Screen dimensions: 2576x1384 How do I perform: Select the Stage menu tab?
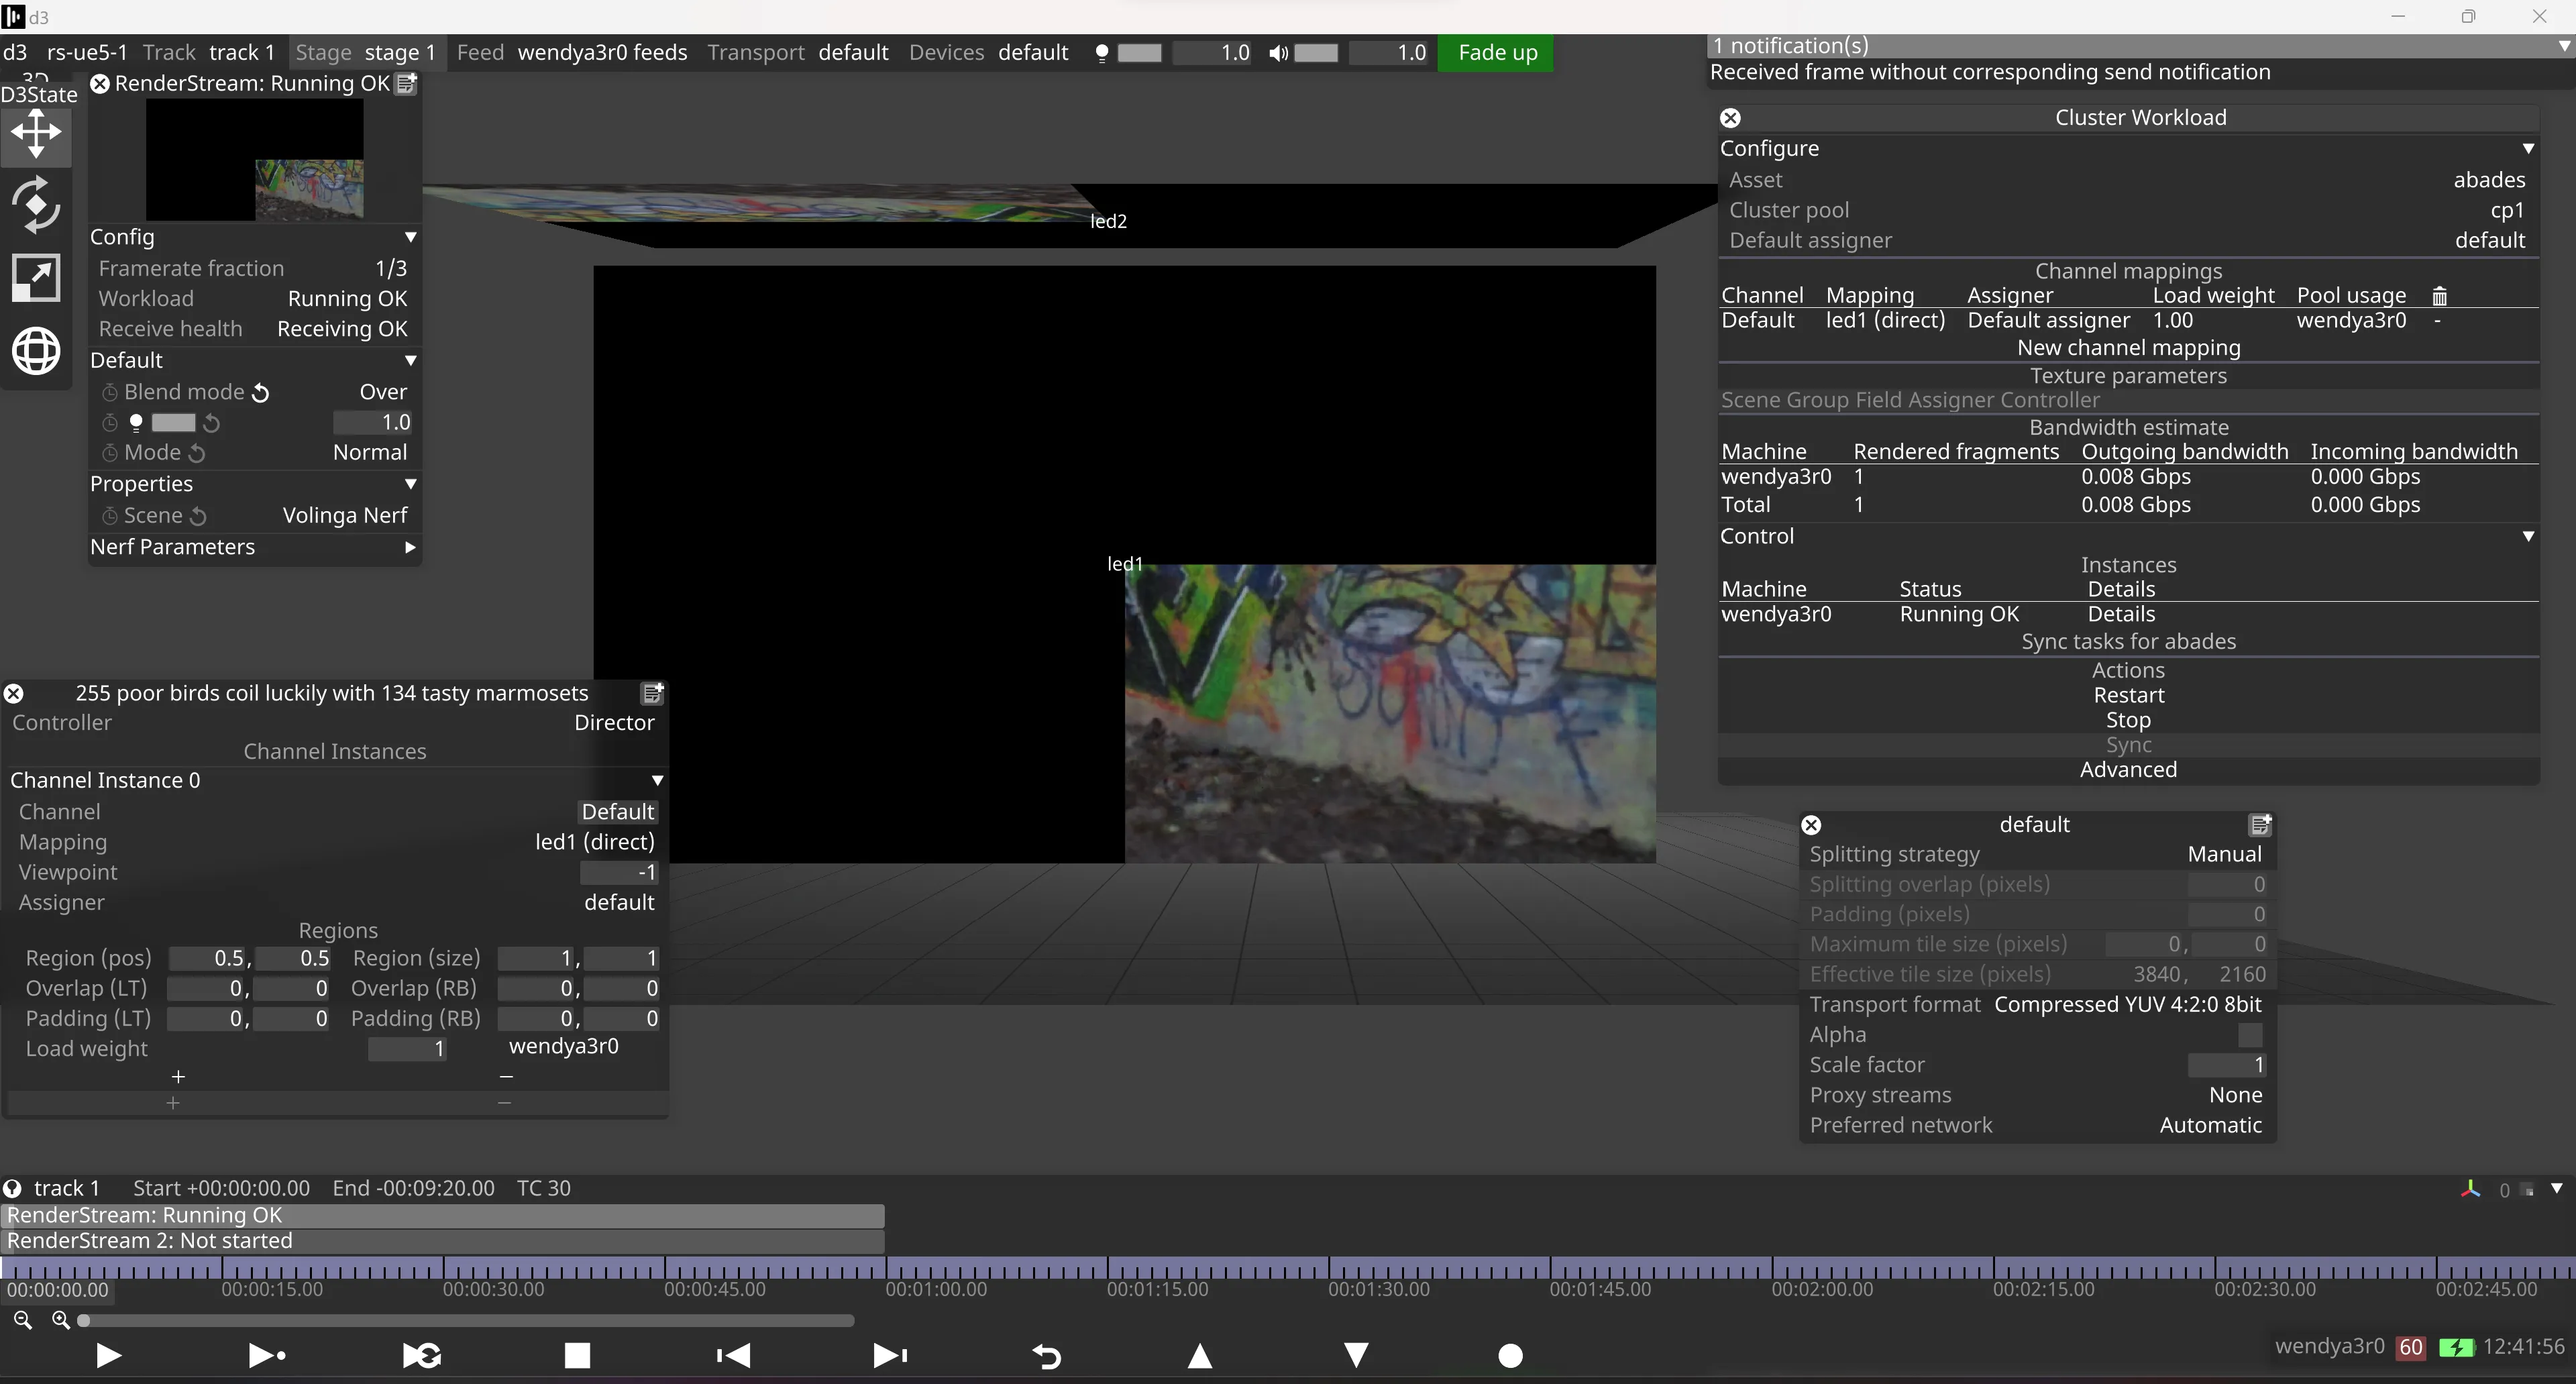tap(324, 51)
